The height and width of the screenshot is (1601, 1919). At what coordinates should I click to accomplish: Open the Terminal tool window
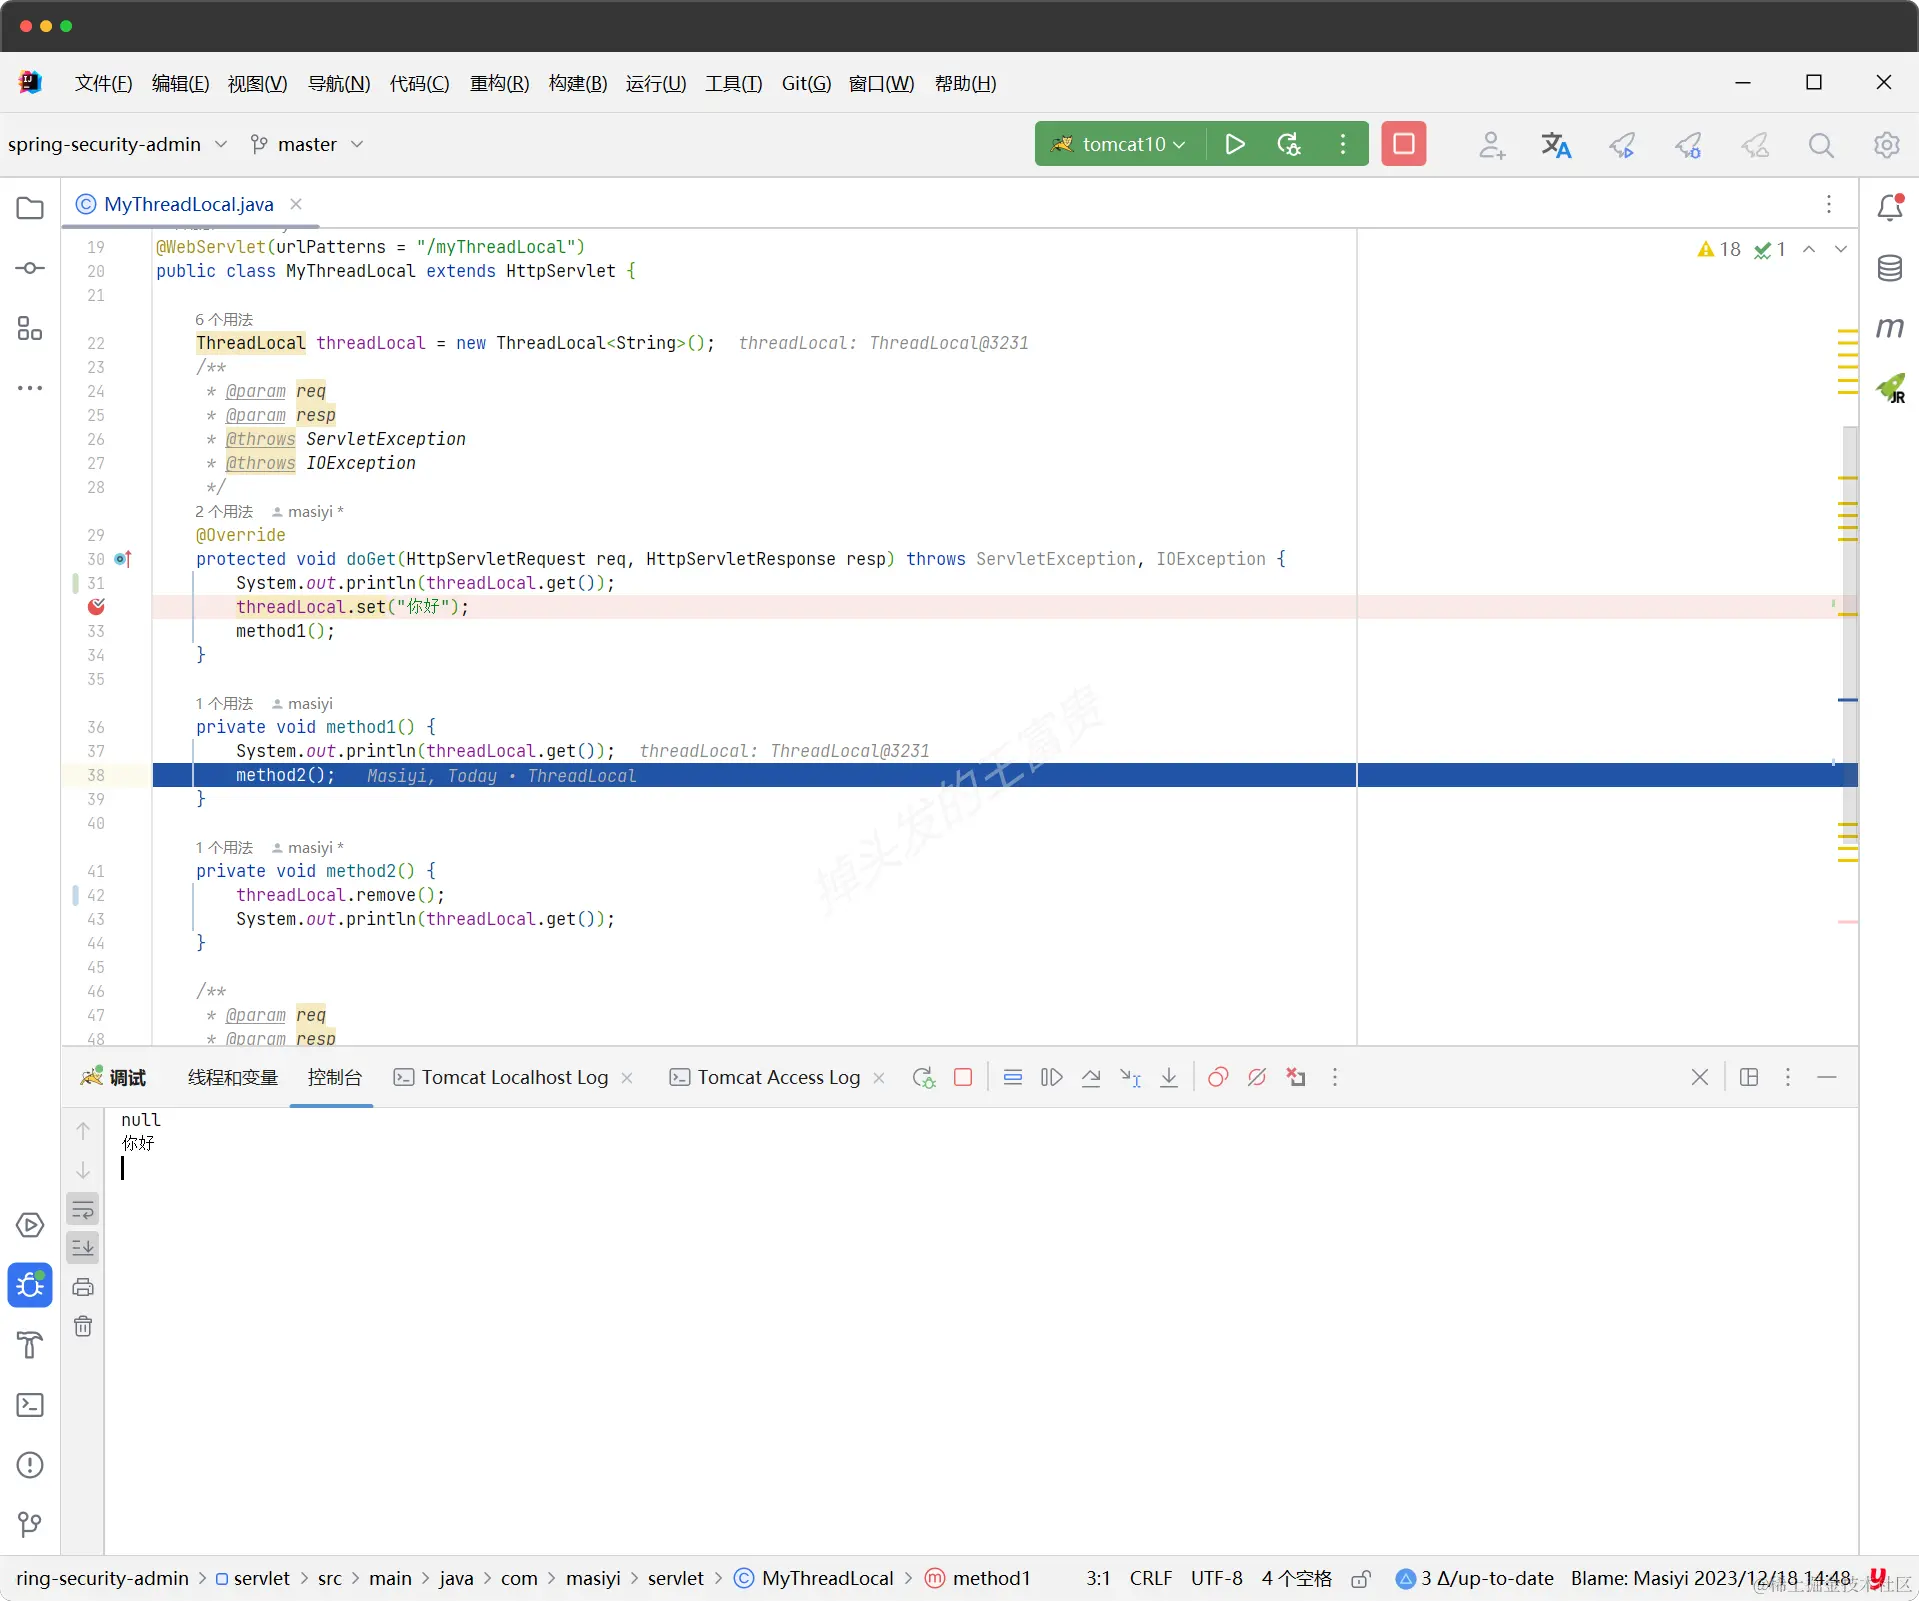point(30,1405)
